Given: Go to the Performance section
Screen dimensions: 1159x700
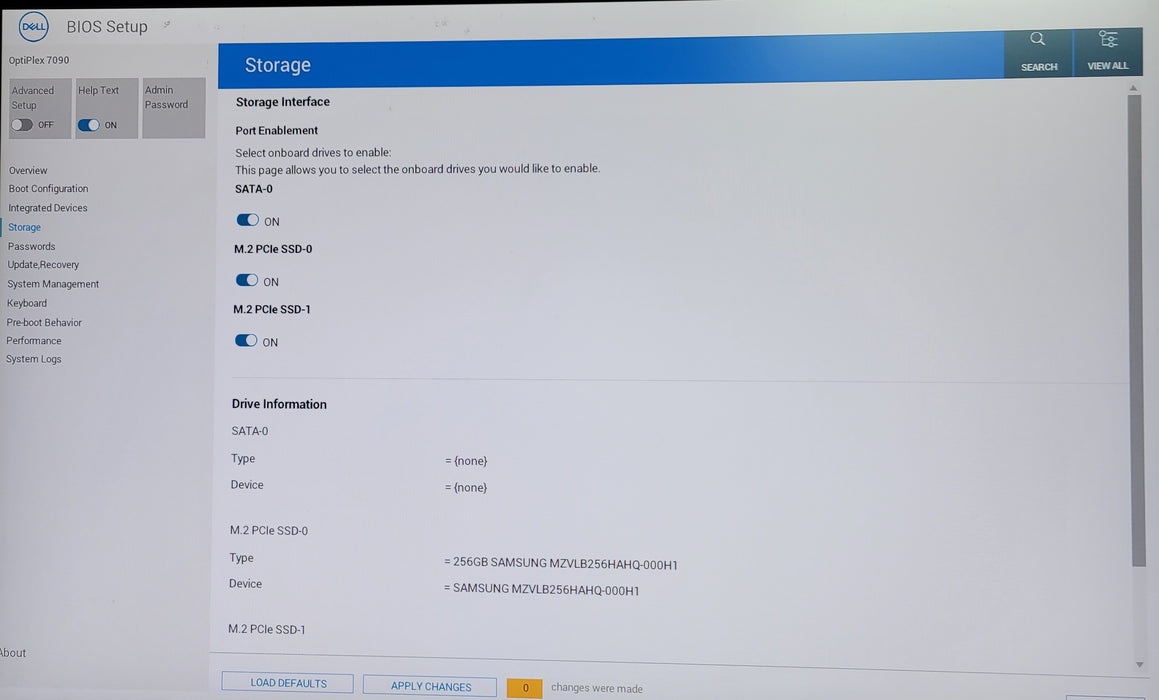Looking at the screenshot, I should (x=33, y=341).
